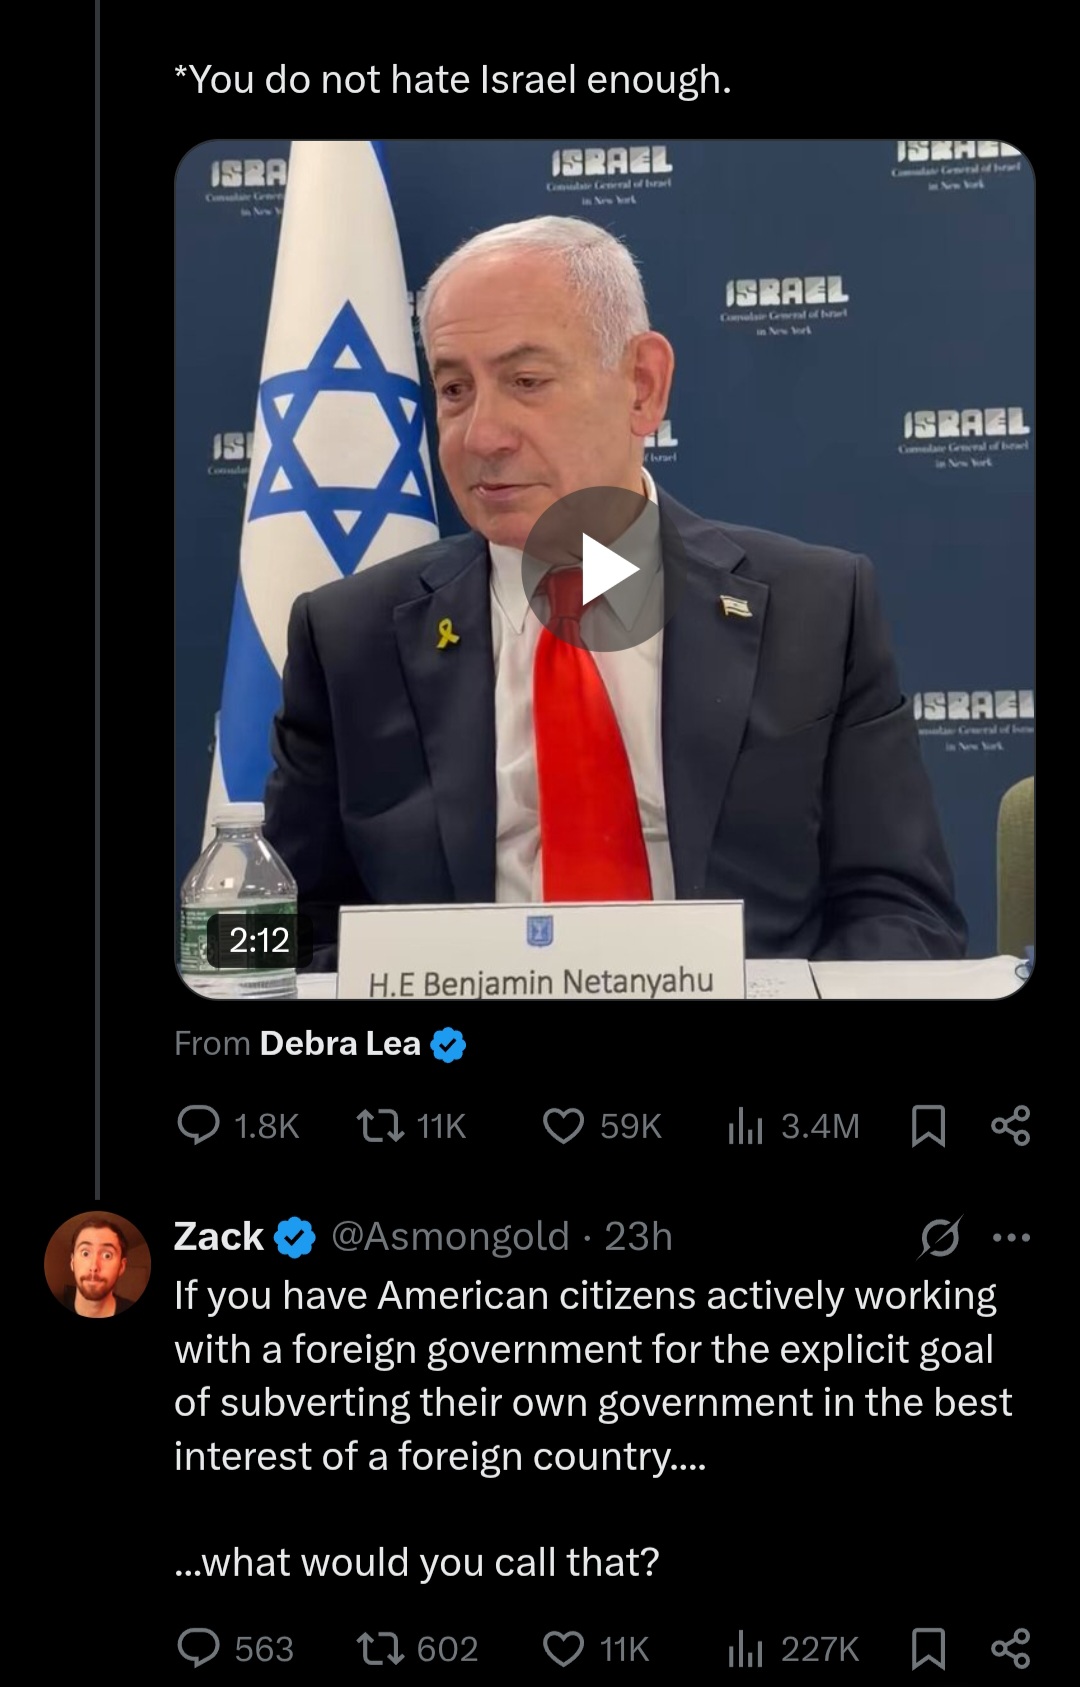Screen dimensions: 1080x1687
Task: Share Zack's post
Action: (x=1010, y=1648)
